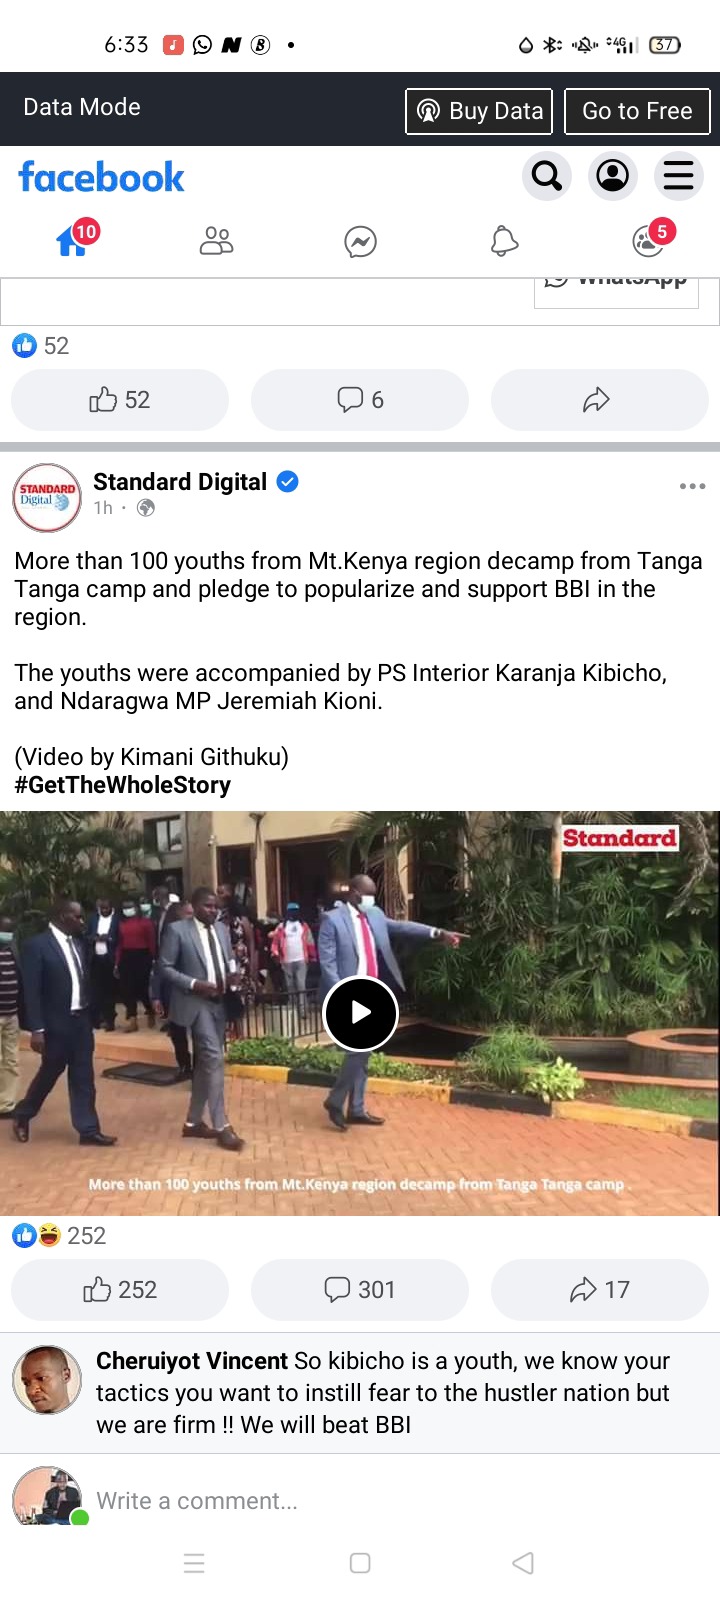Image resolution: width=720 pixels, height=1600 pixels.
Task: Open post options three-dot menu
Action: point(692,486)
